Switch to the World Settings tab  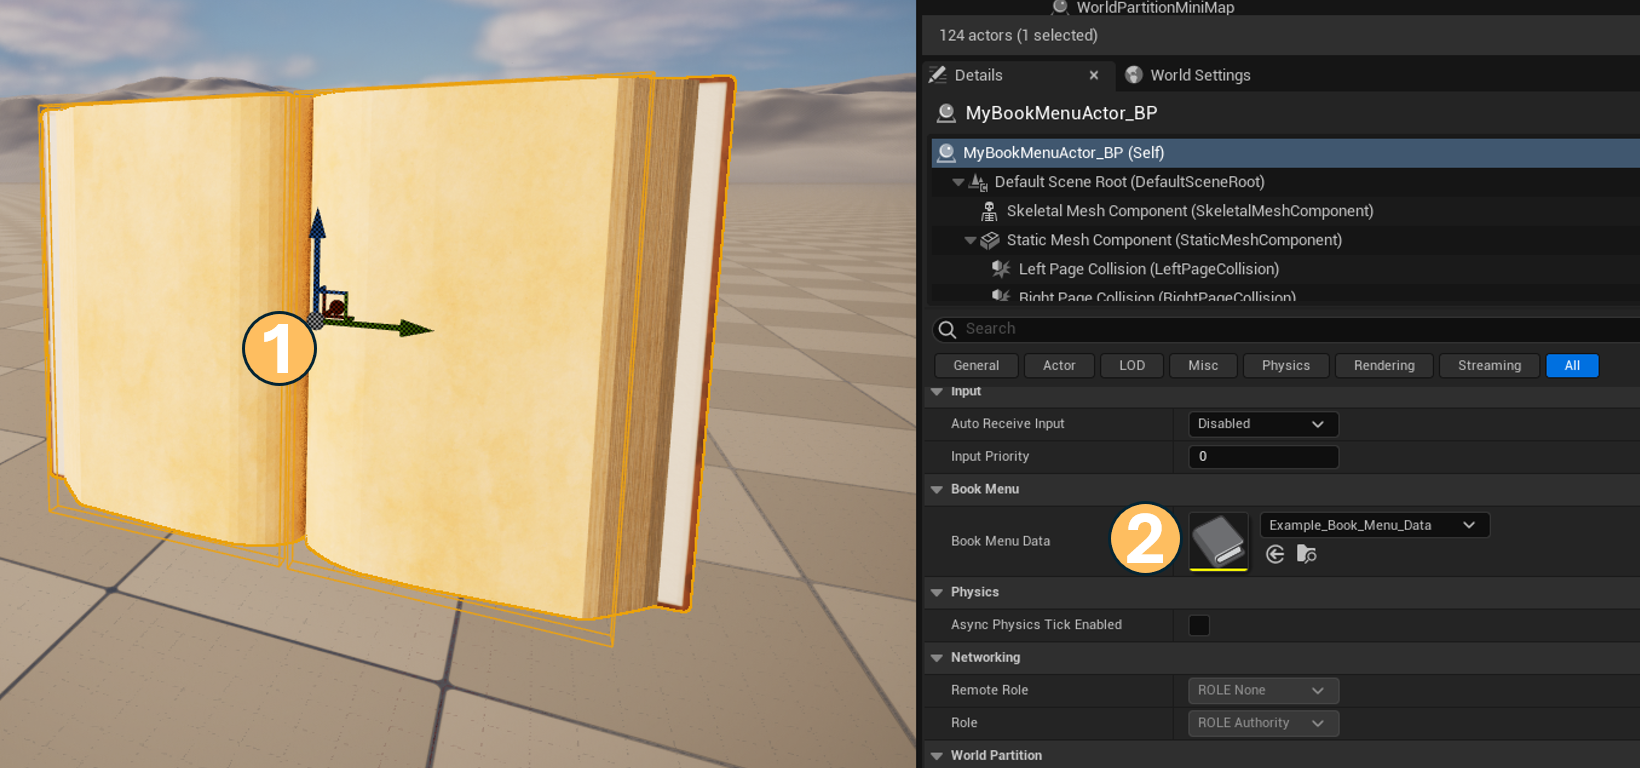(1188, 75)
